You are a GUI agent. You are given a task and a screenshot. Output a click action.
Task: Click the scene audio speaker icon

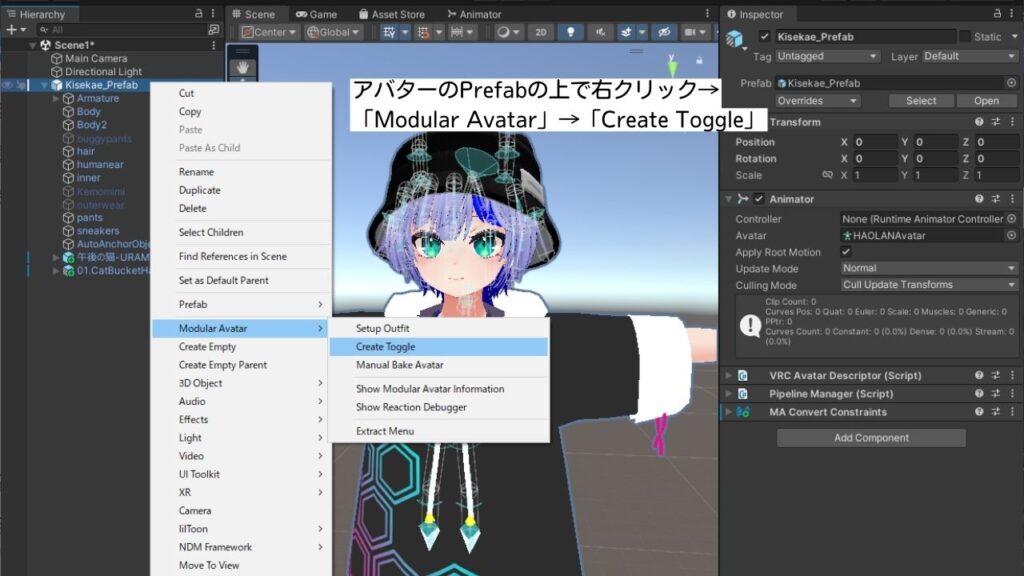601,31
